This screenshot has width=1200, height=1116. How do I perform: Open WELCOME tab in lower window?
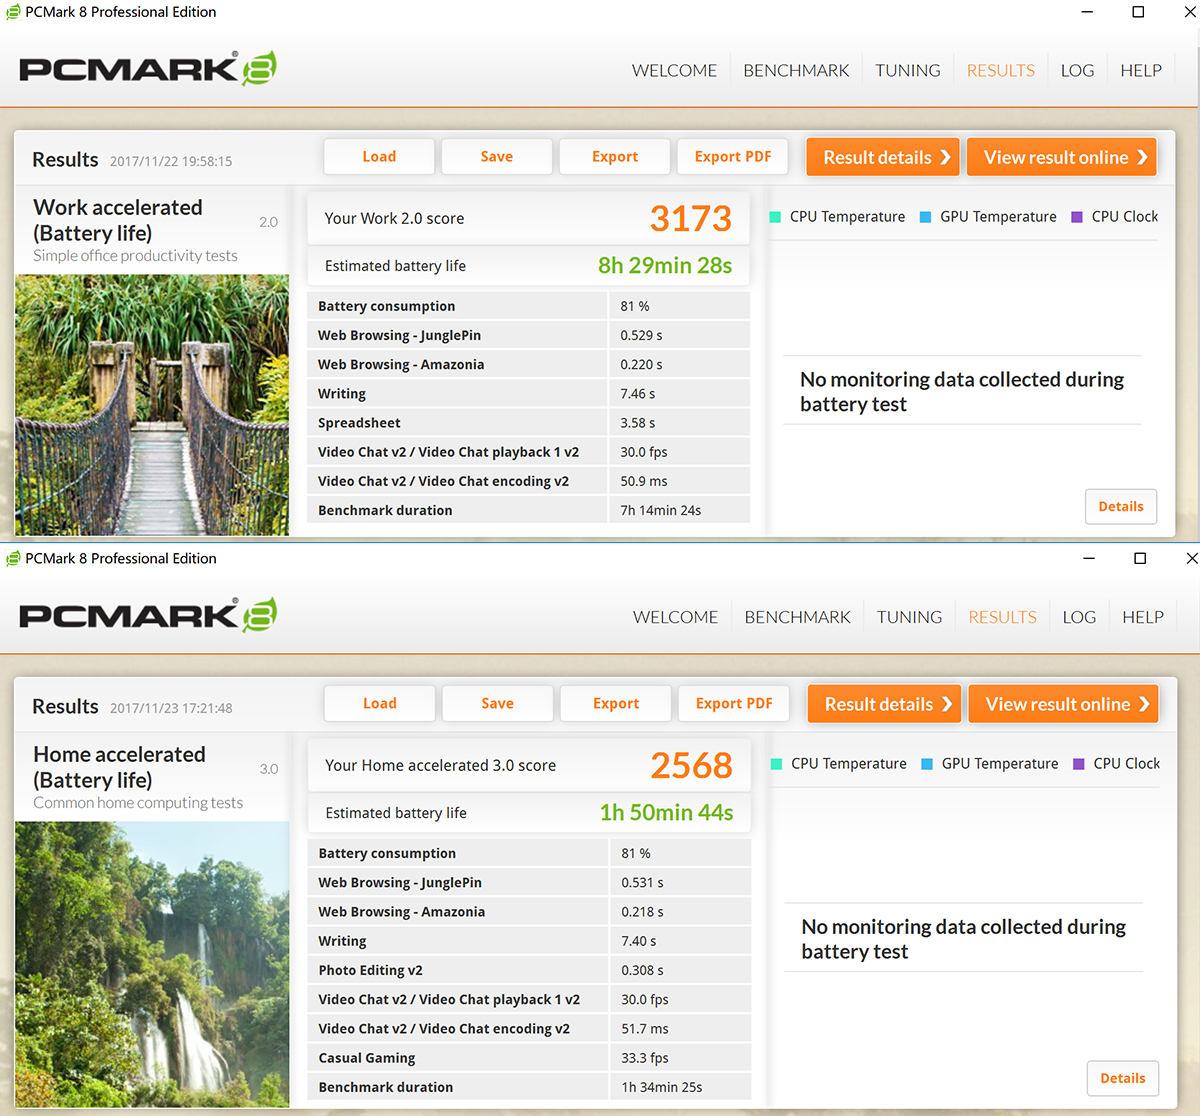point(676,617)
